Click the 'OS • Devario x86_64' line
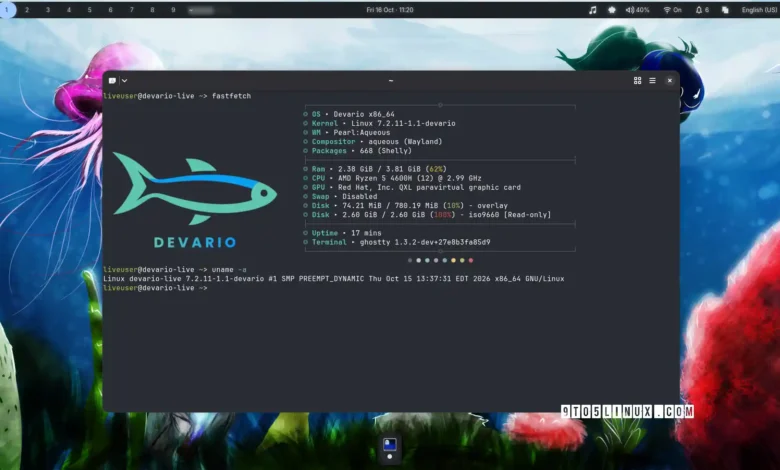780x470 pixels. 349,114
